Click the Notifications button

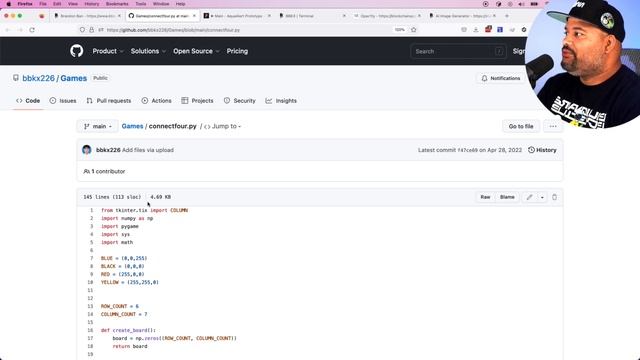[x=500, y=78]
